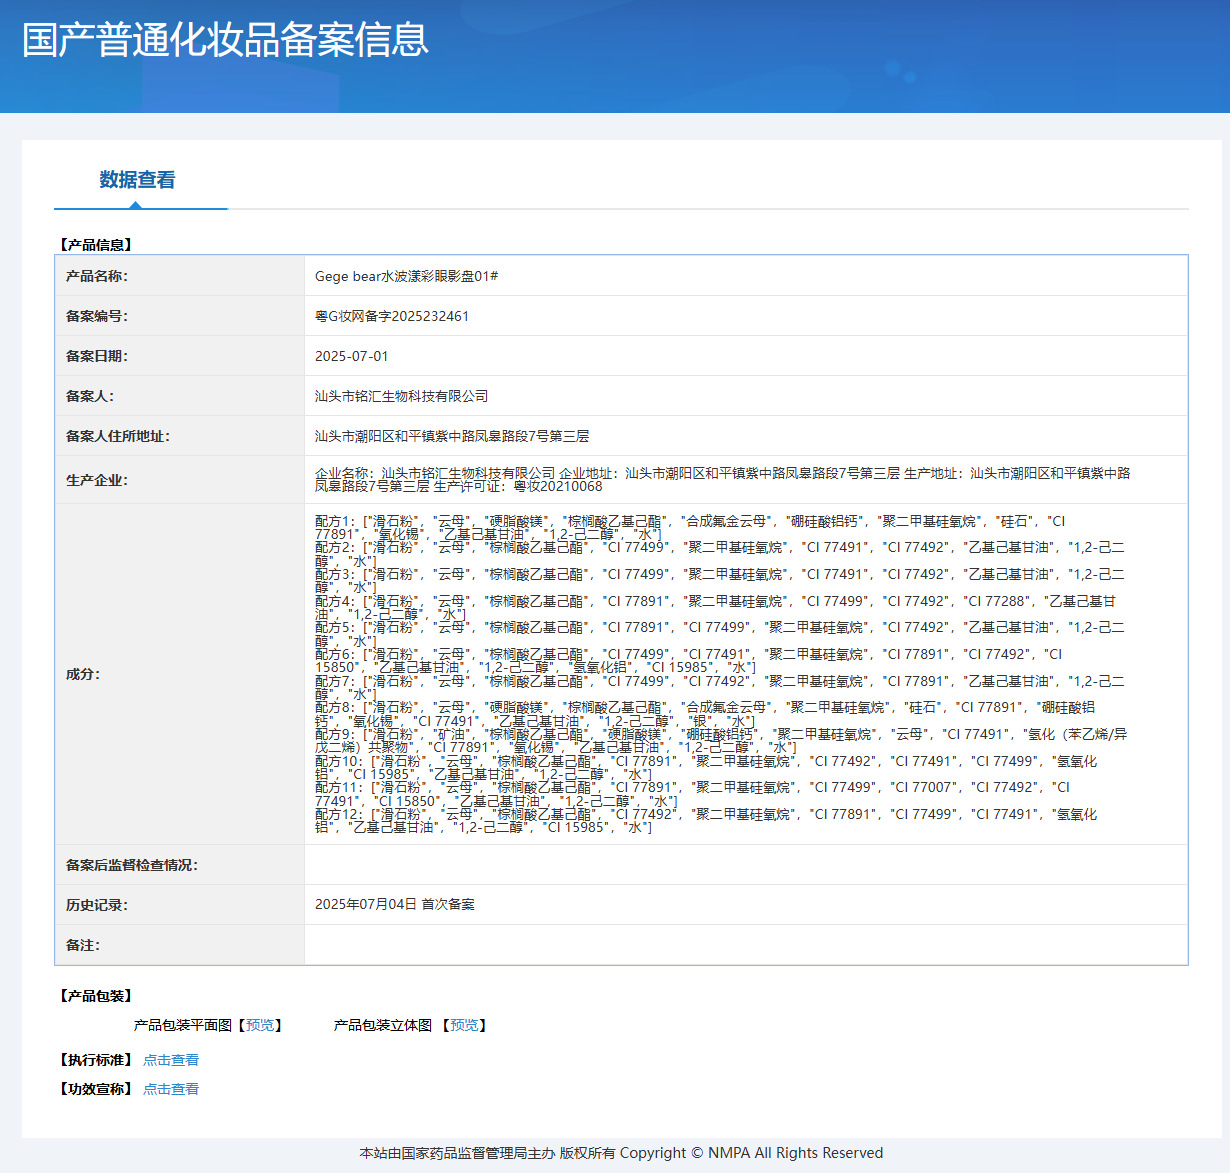
Task: Select the 备案日期 row label
Action: click(97, 356)
